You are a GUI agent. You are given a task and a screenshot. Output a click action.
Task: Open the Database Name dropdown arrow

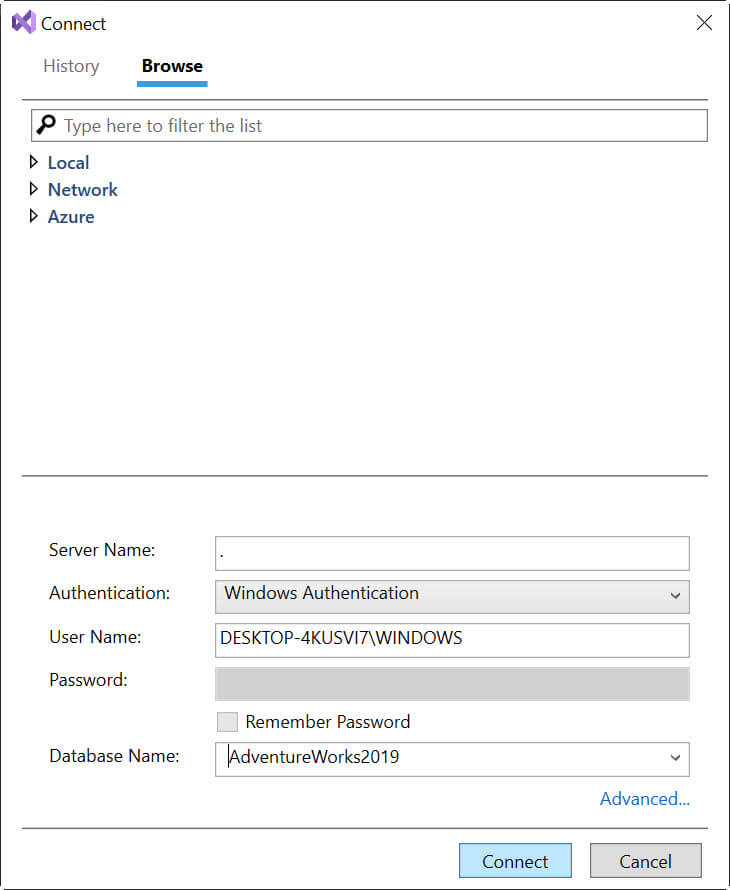click(675, 758)
